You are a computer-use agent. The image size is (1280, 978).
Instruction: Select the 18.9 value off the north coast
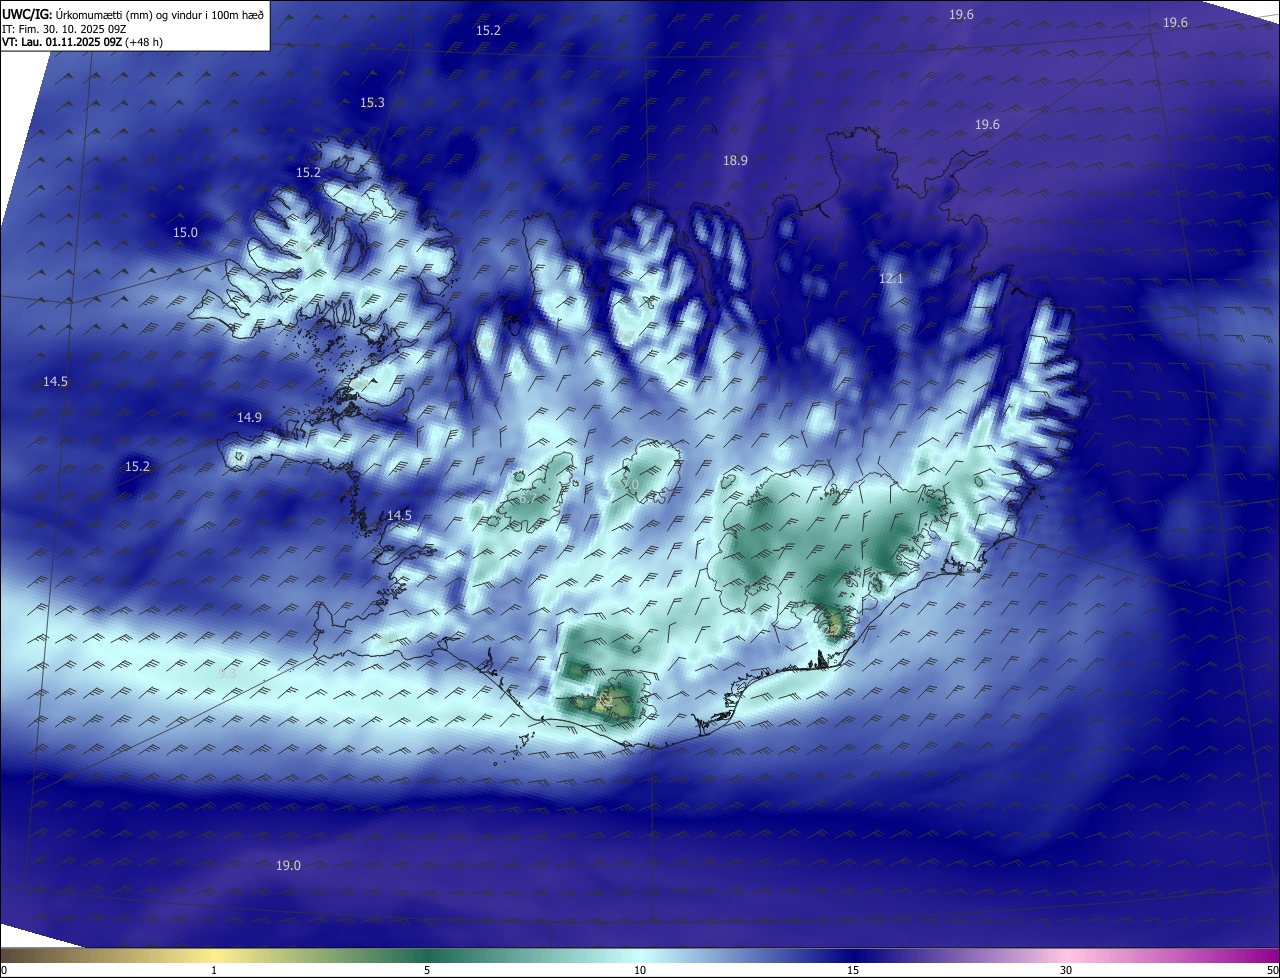(x=735, y=160)
